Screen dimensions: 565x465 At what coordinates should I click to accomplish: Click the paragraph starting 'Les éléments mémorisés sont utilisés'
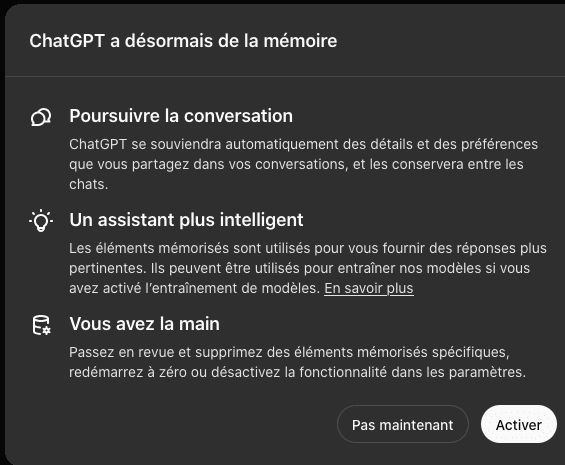point(308,268)
